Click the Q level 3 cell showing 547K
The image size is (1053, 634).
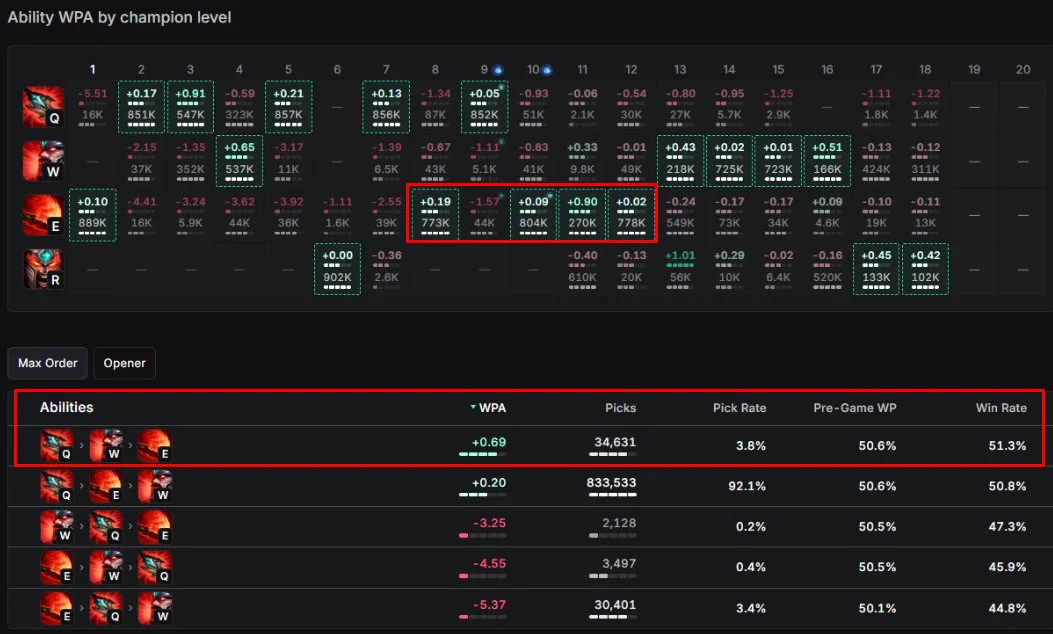190,106
